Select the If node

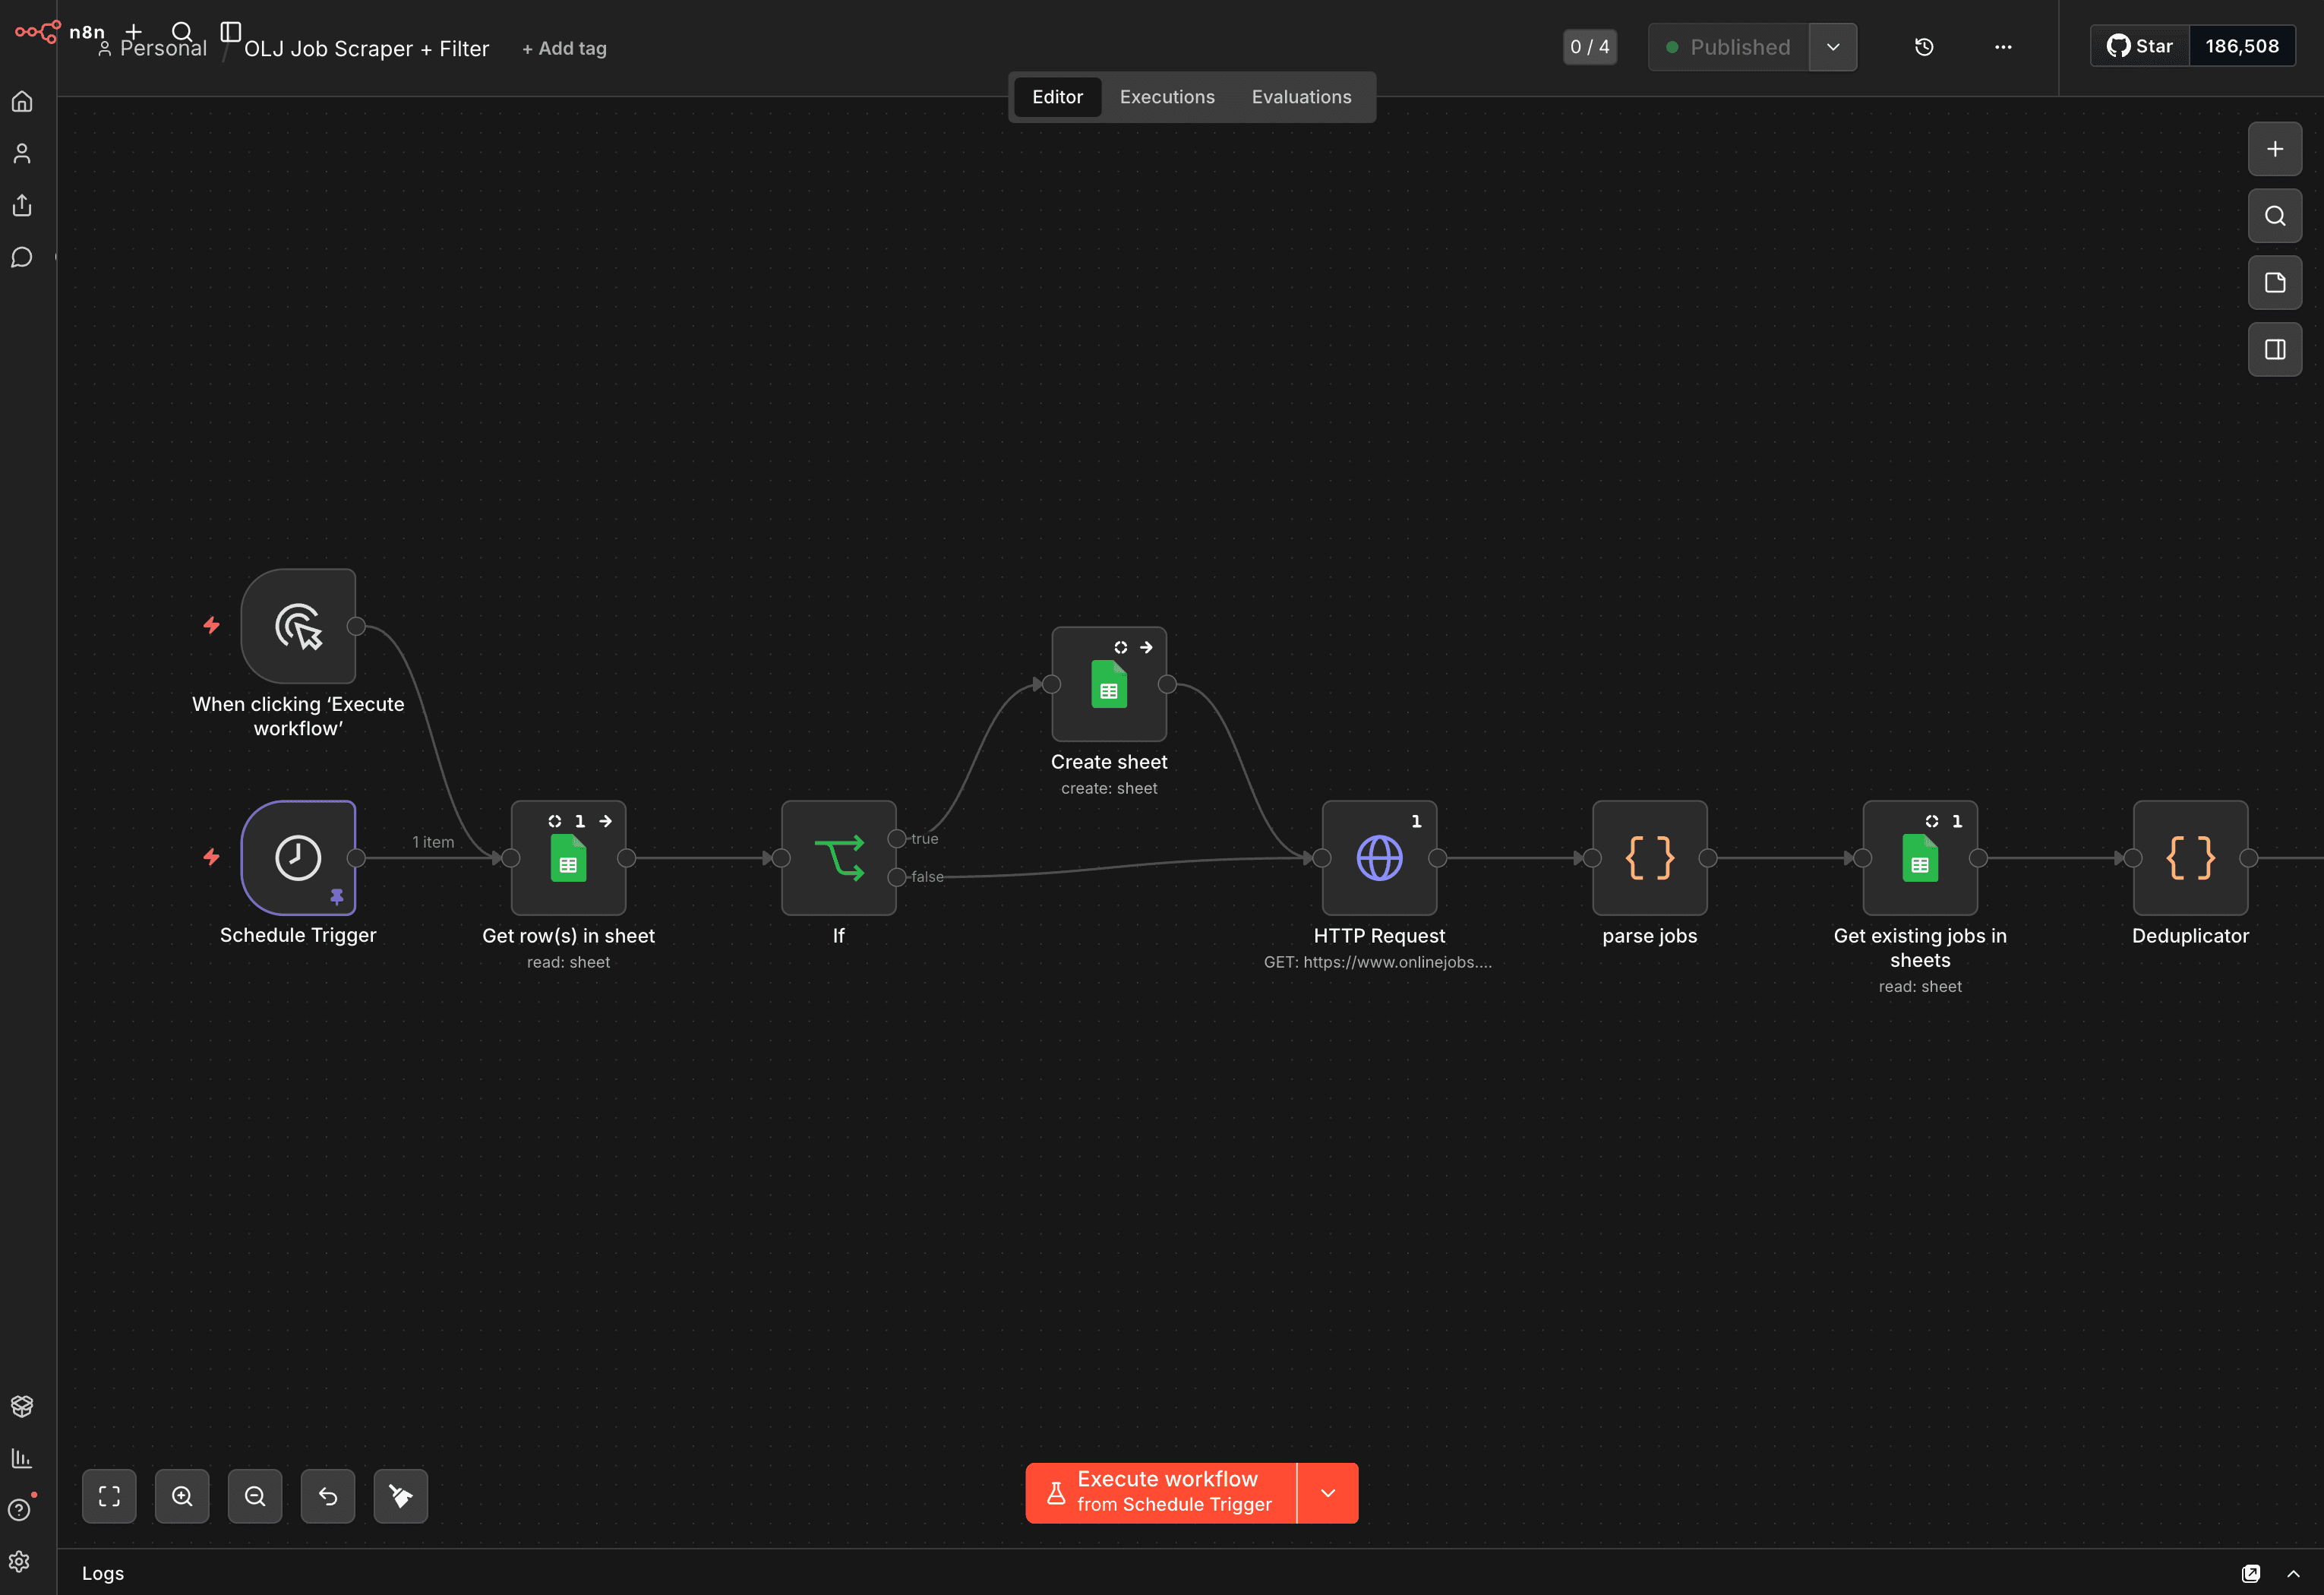click(839, 858)
